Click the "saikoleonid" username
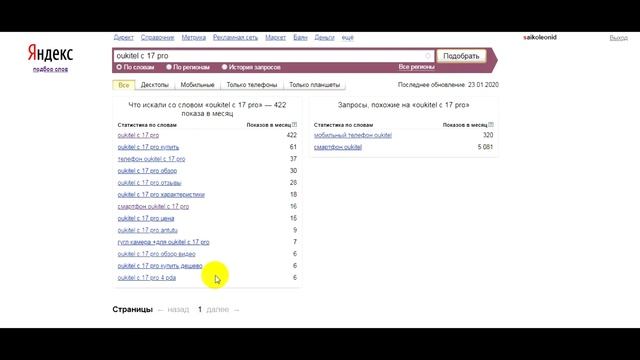This screenshot has width=640, height=360. [x=540, y=37]
